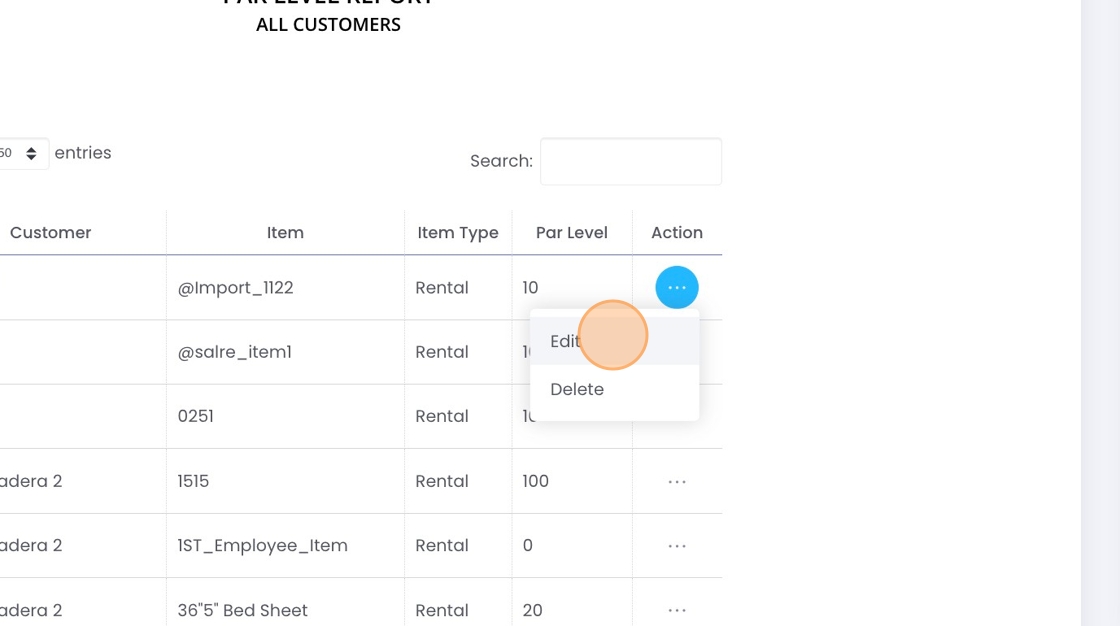Screen dimensions: 1120x626
Task: Sort by the Par Level column header
Action: [x=571, y=232]
